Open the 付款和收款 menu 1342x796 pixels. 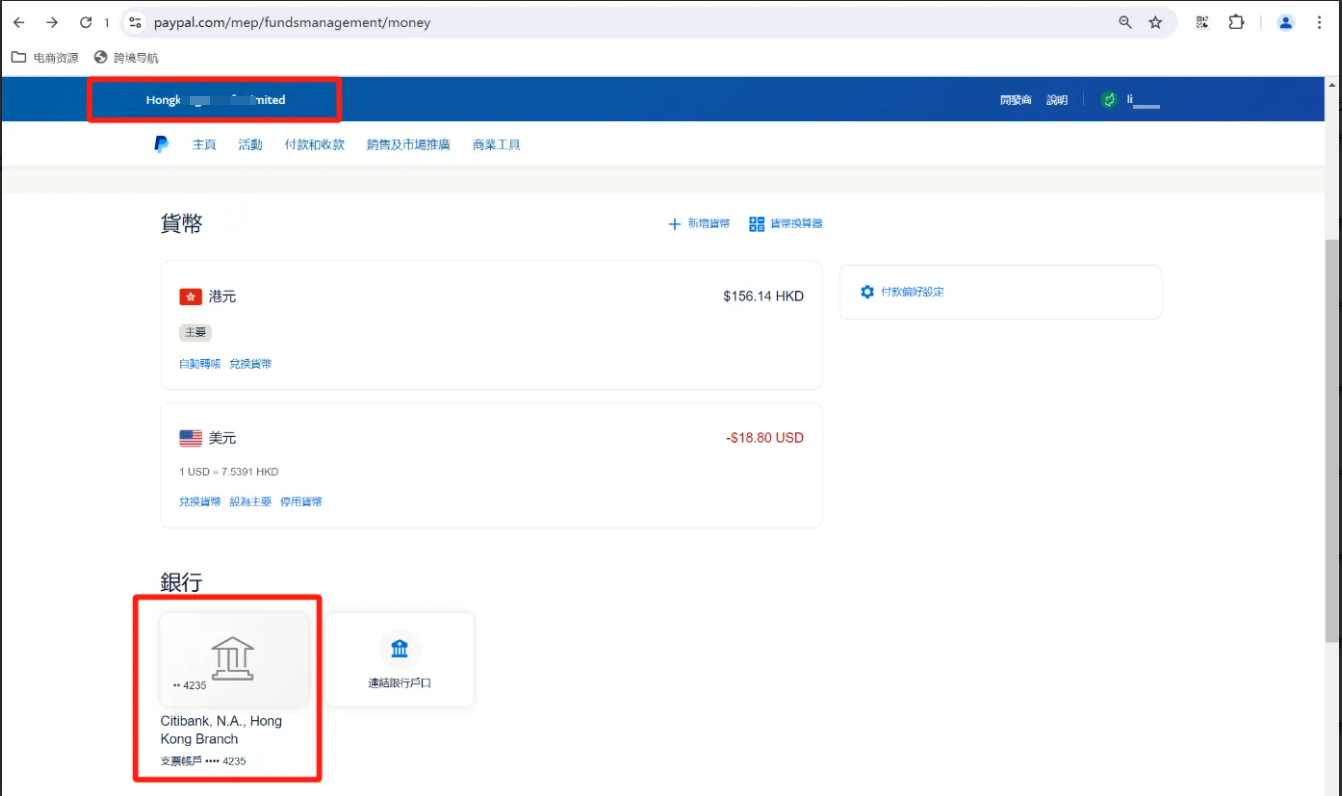(x=314, y=145)
